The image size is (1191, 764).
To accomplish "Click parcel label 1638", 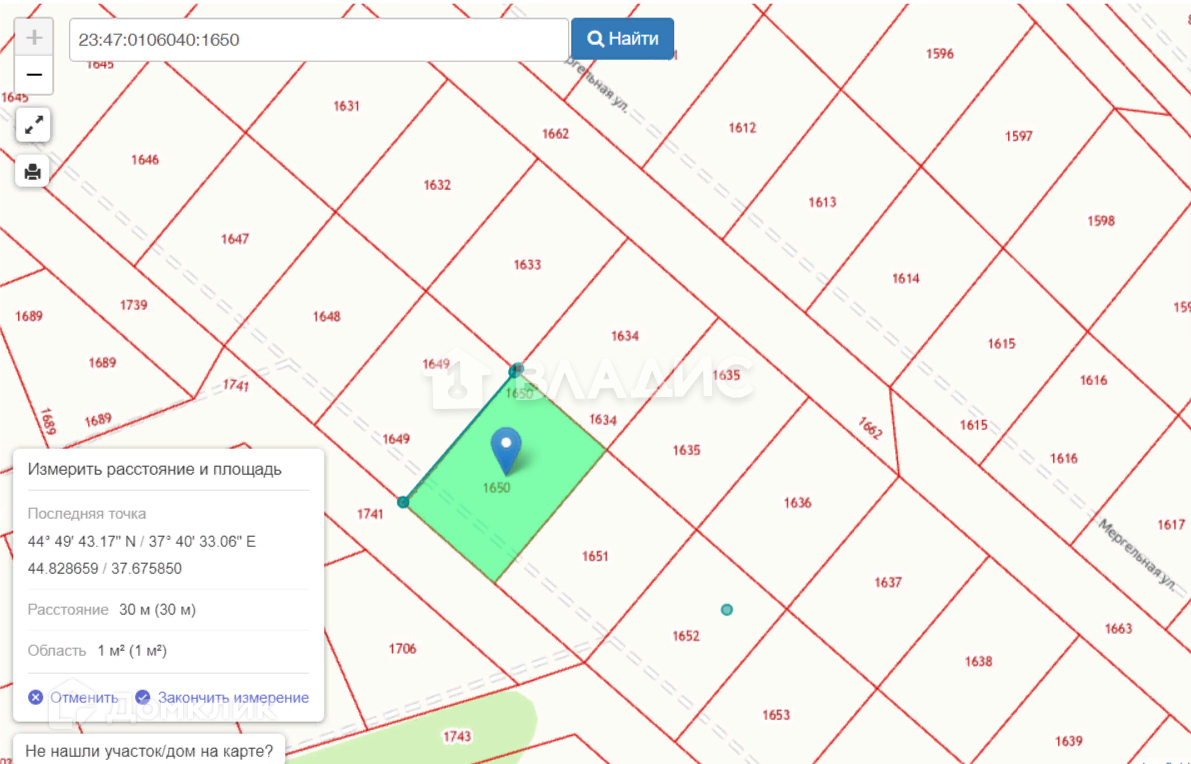I will [x=978, y=661].
